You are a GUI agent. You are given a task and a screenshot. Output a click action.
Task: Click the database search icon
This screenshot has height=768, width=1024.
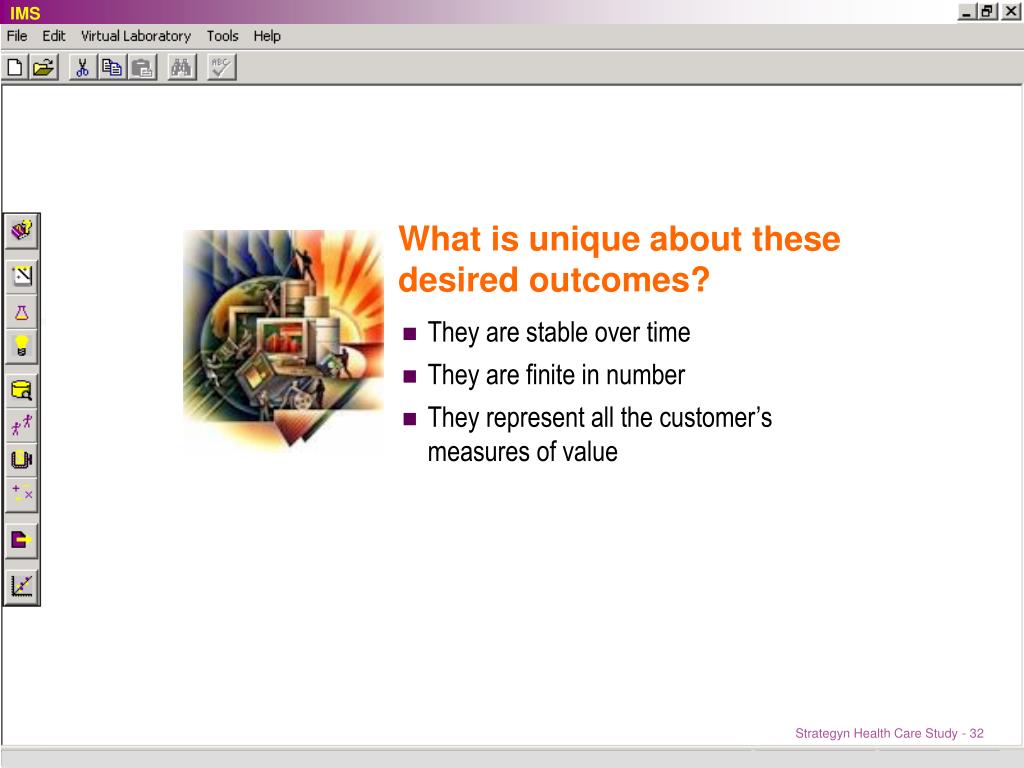[22, 391]
